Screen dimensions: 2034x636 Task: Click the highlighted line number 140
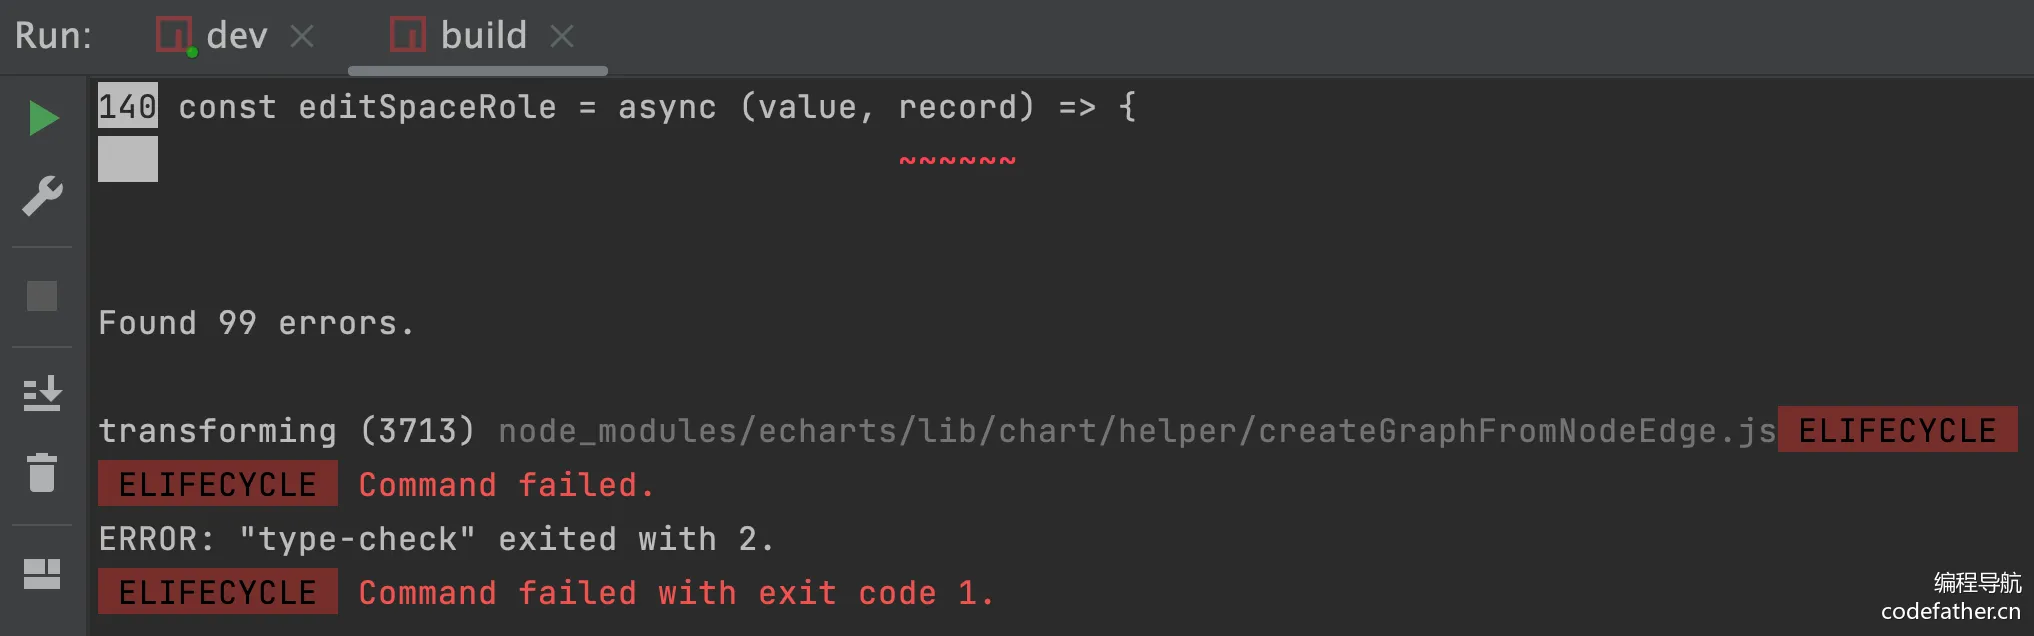127,106
